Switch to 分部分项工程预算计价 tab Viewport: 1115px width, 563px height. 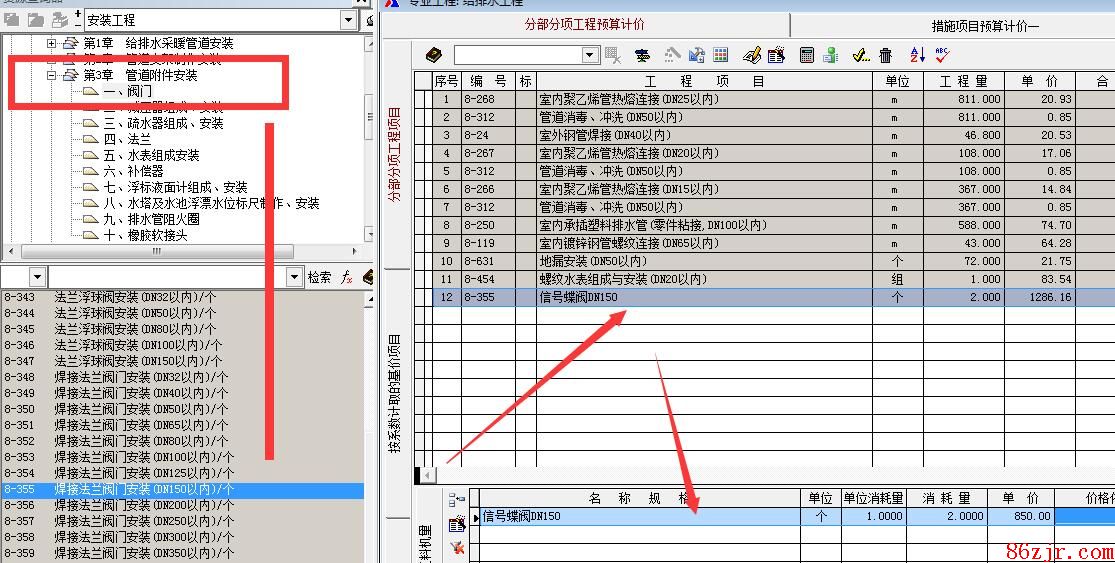click(x=584, y=25)
